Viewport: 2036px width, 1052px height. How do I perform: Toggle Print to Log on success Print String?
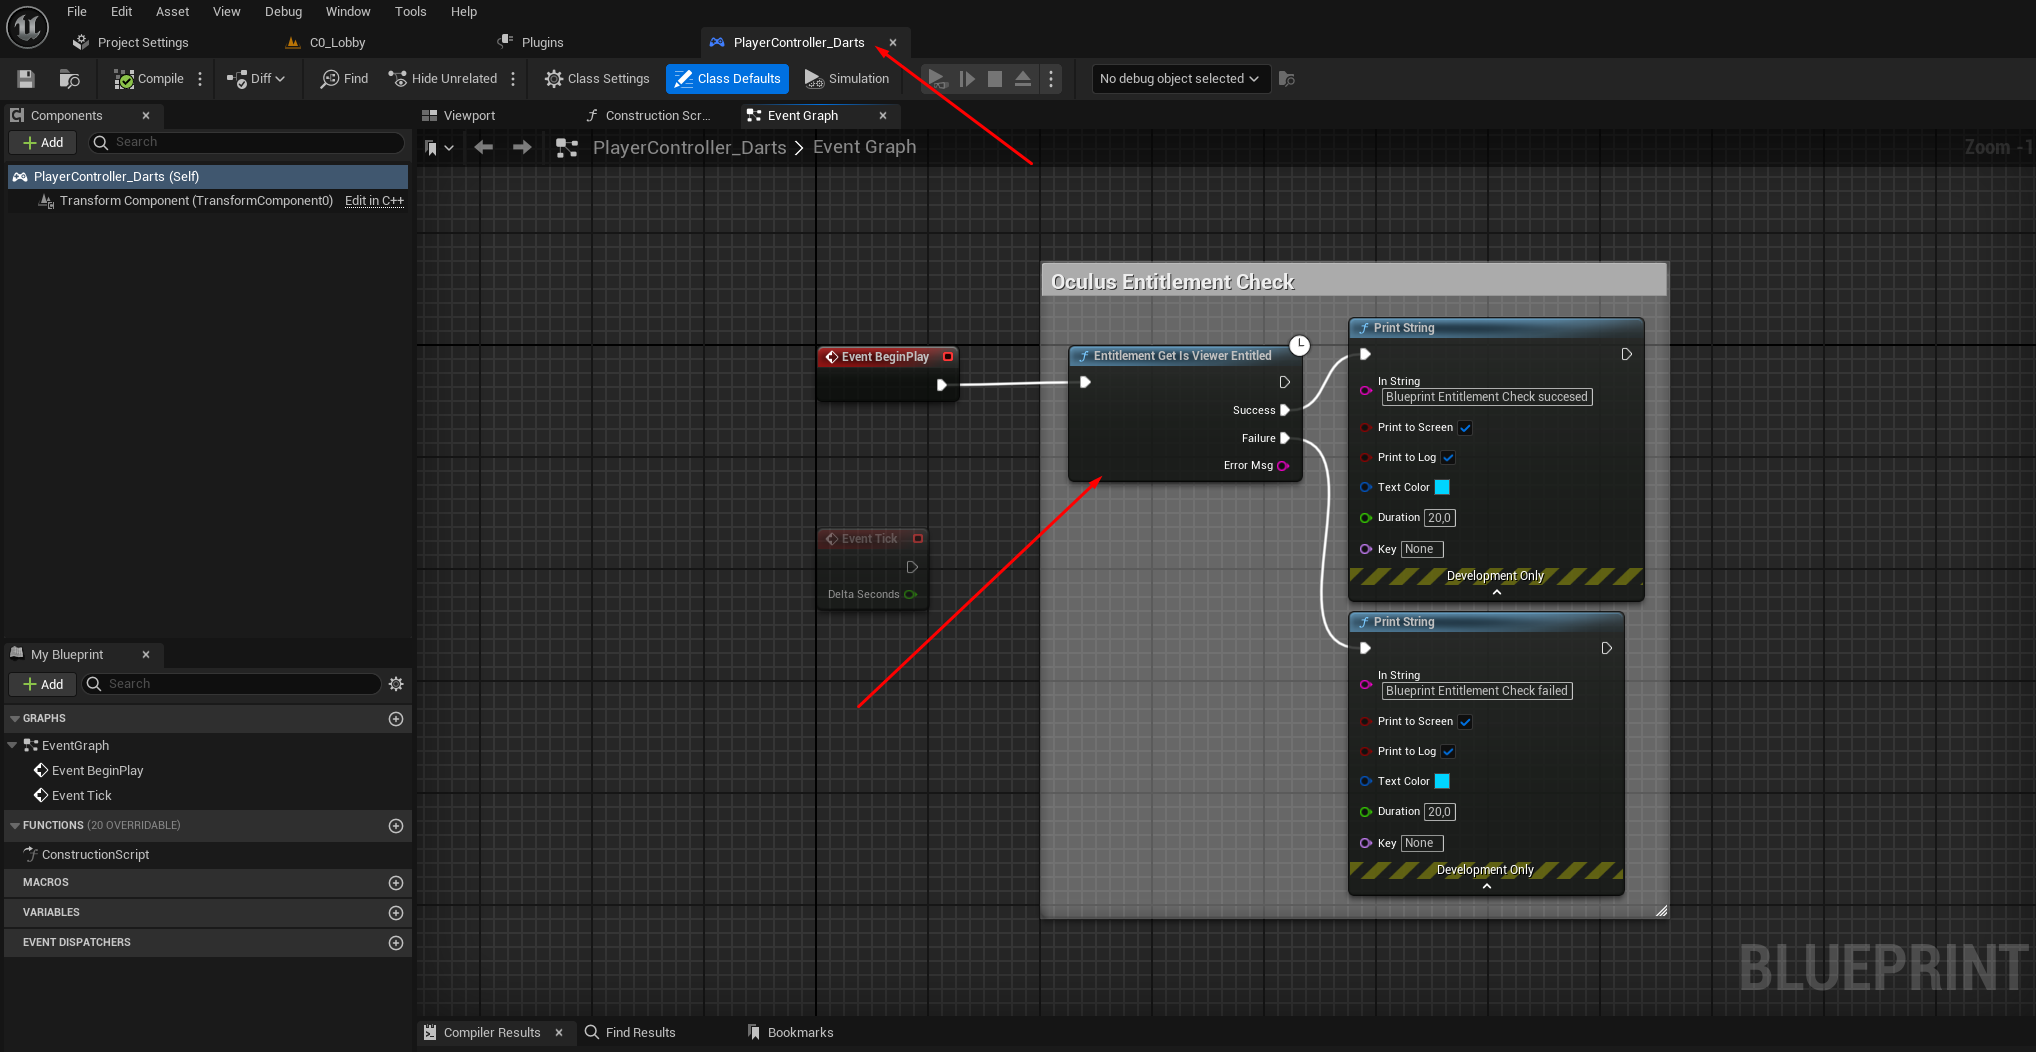[x=1448, y=457]
